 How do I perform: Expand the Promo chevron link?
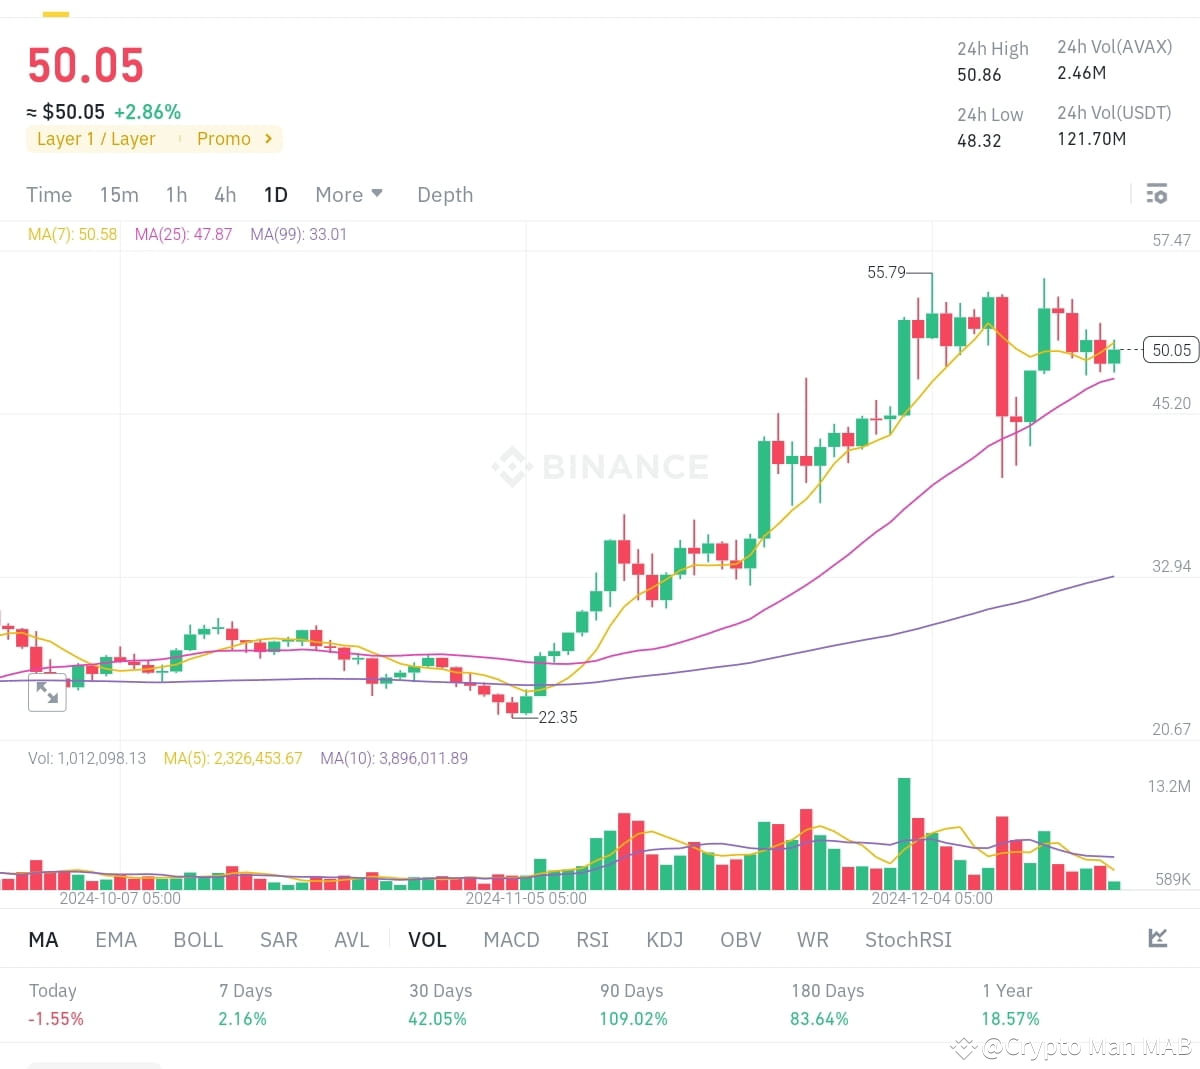click(x=268, y=139)
